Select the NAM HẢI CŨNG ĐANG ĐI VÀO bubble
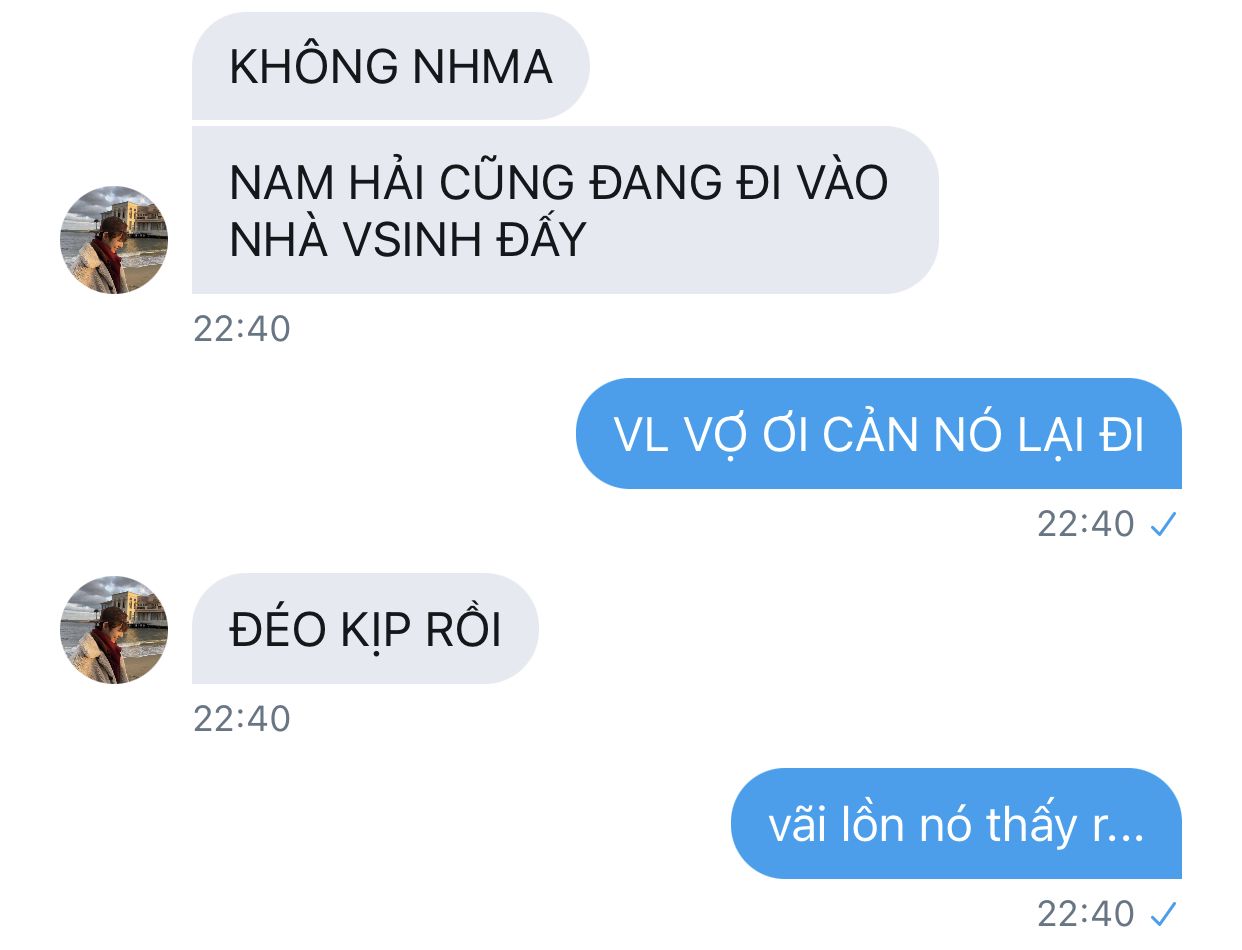The image size is (1242, 950). coord(565,210)
